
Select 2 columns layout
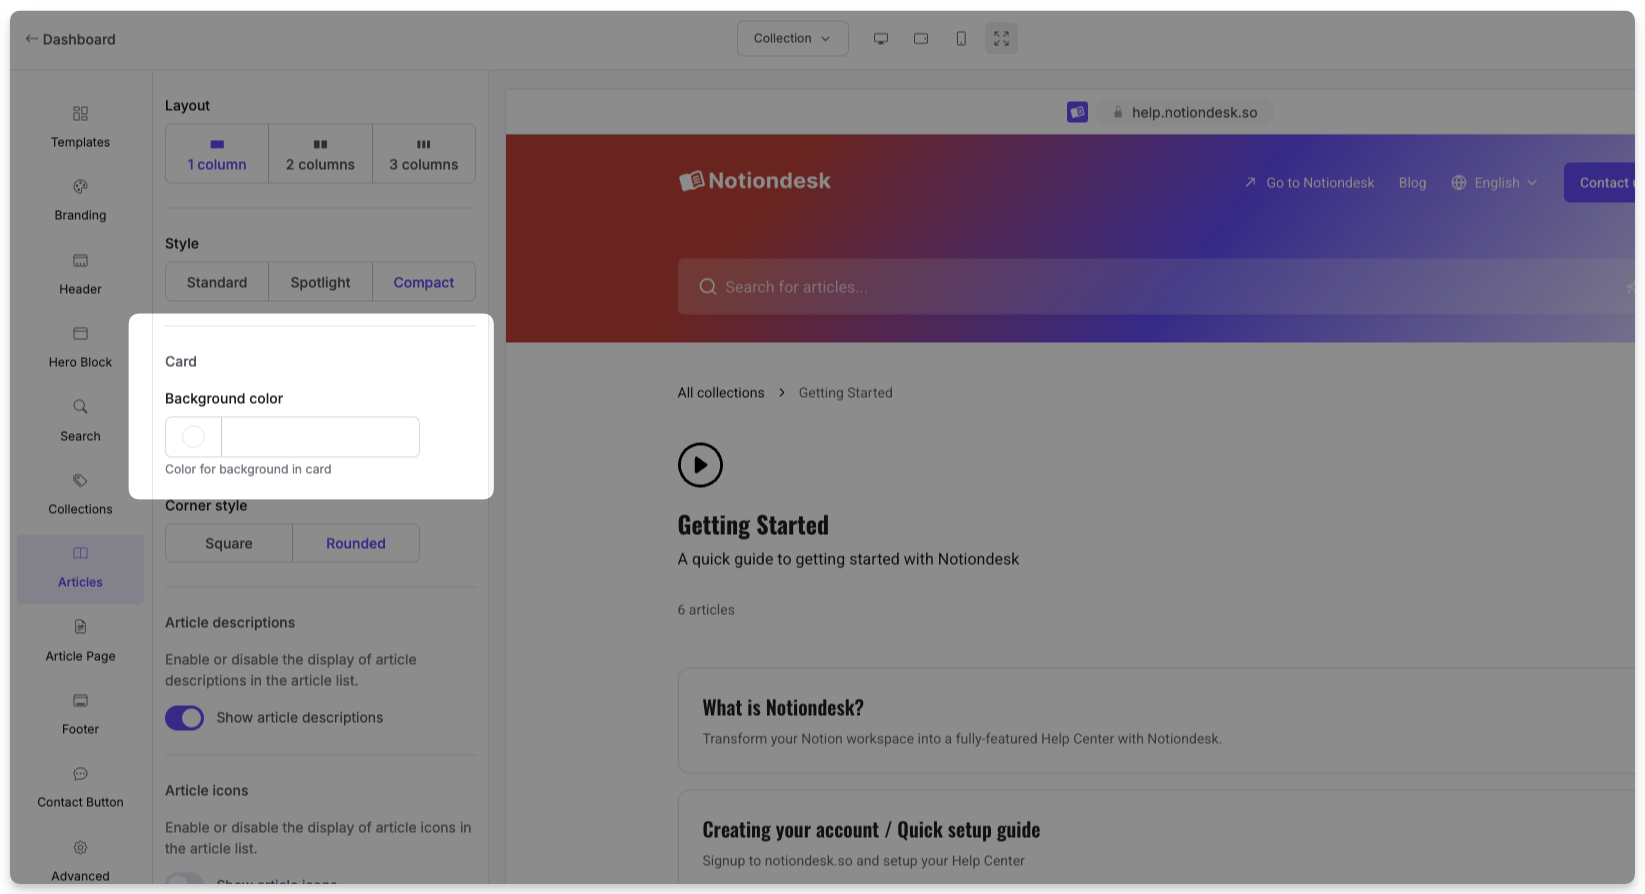[x=320, y=154]
